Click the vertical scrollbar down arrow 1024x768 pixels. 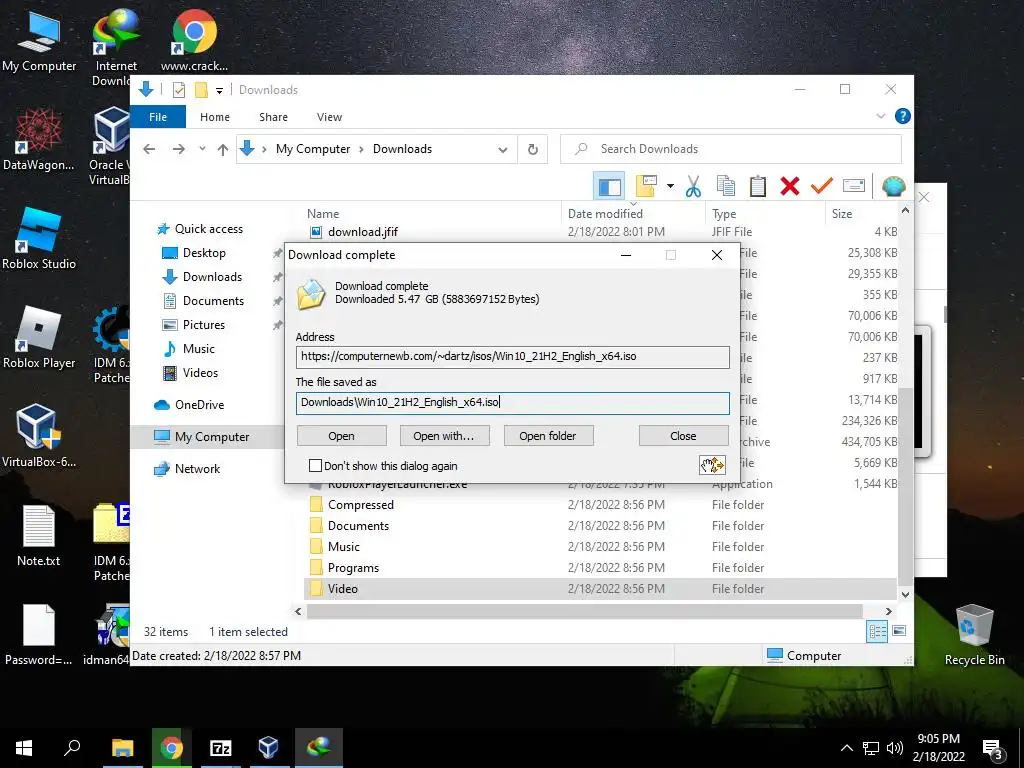tap(905, 594)
